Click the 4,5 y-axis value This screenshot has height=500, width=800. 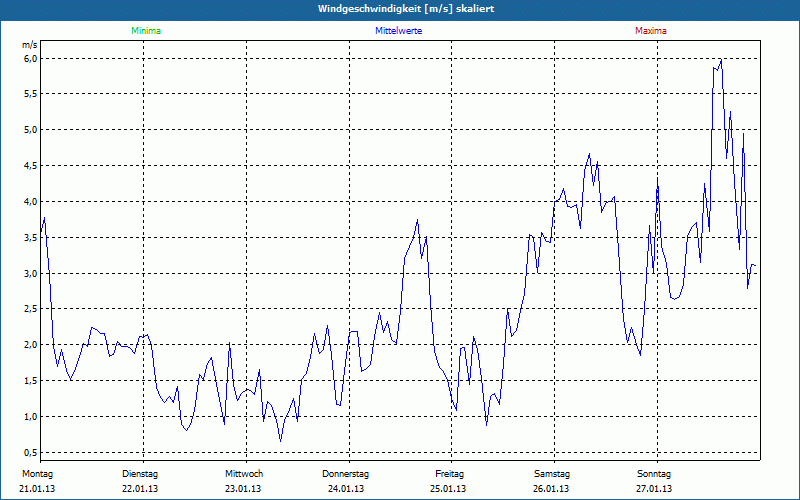coord(31,166)
